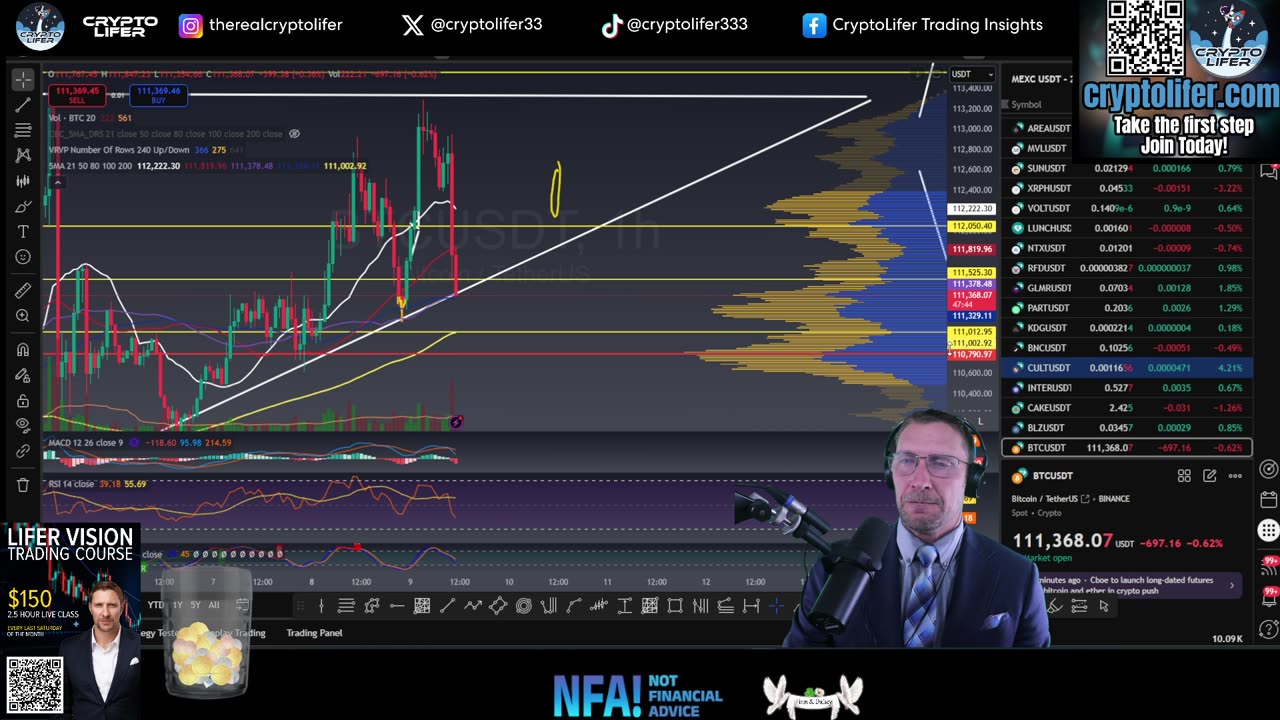Select CAKEUSDT in the watchlist

tap(1126, 408)
